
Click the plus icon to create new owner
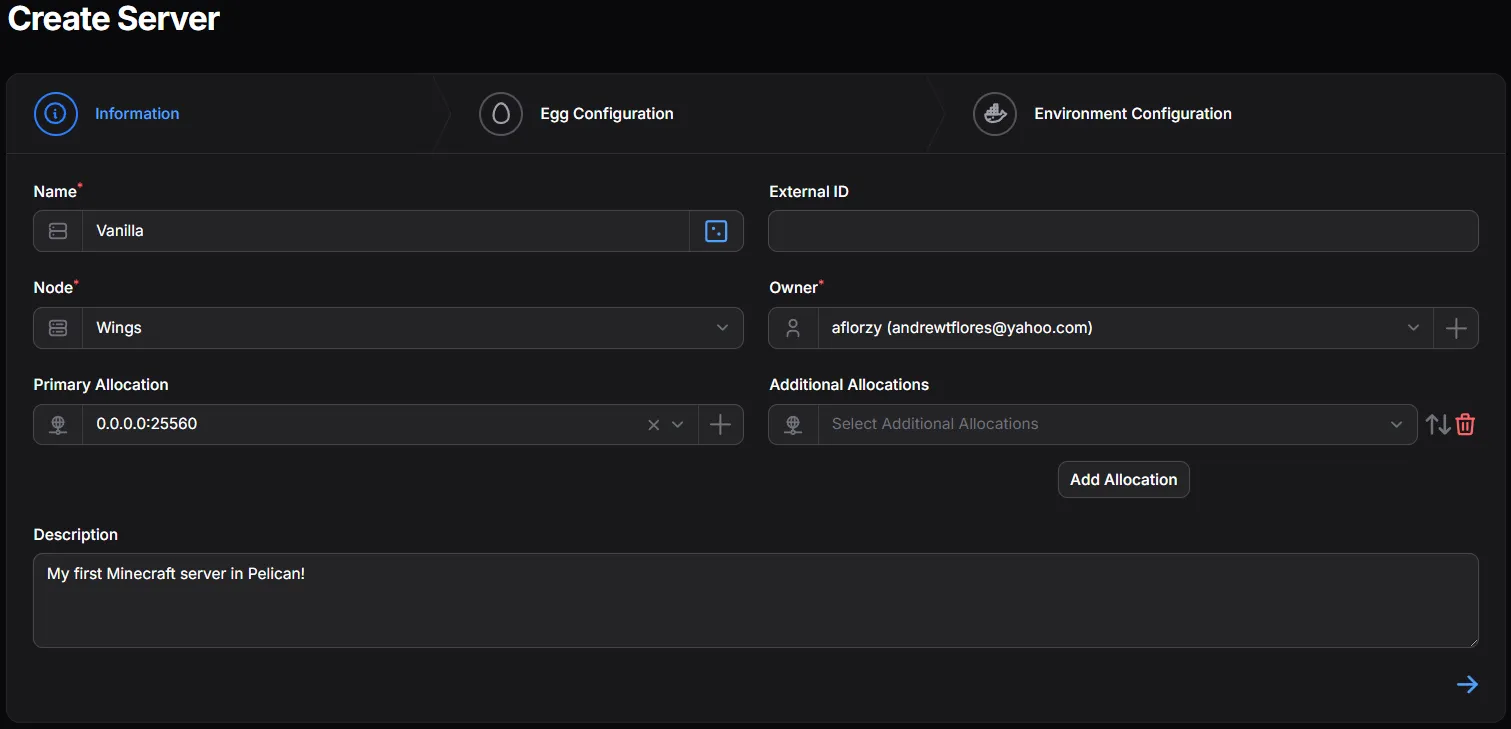click(1456, 328)
